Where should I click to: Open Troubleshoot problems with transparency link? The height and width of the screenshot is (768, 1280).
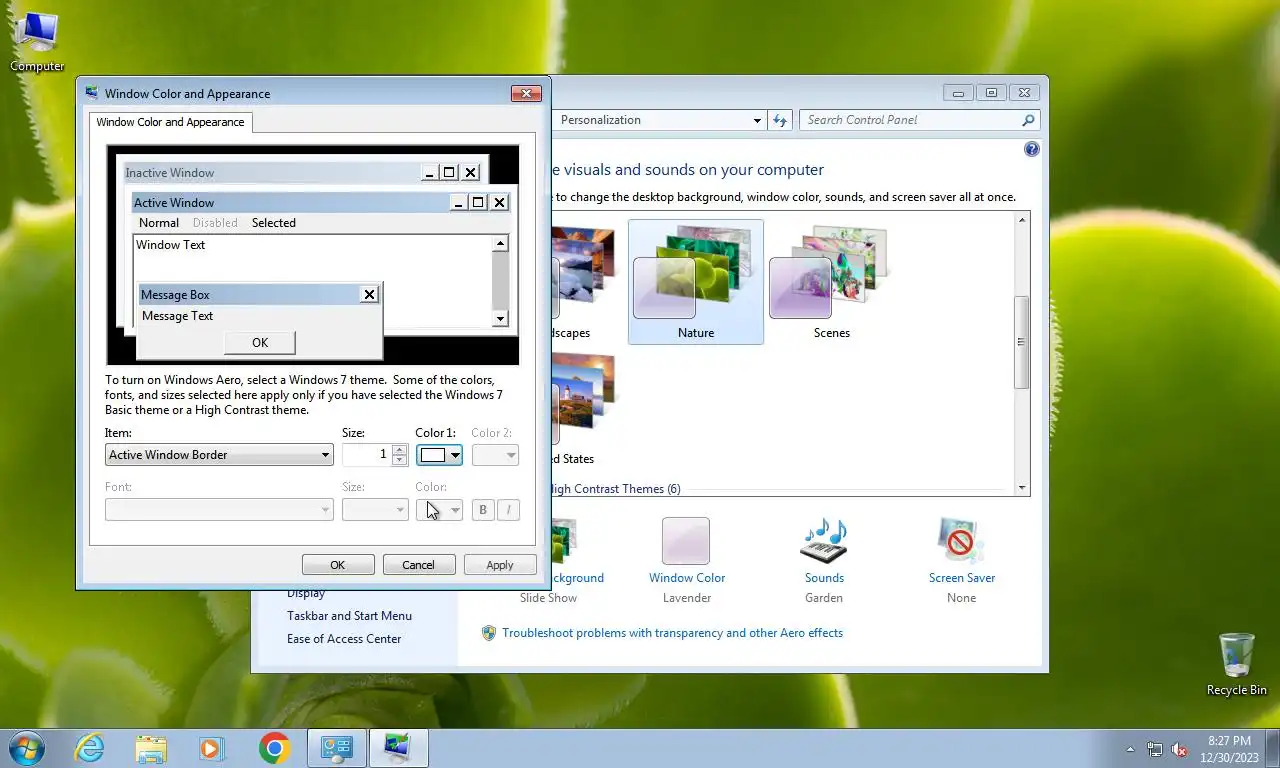672,633
